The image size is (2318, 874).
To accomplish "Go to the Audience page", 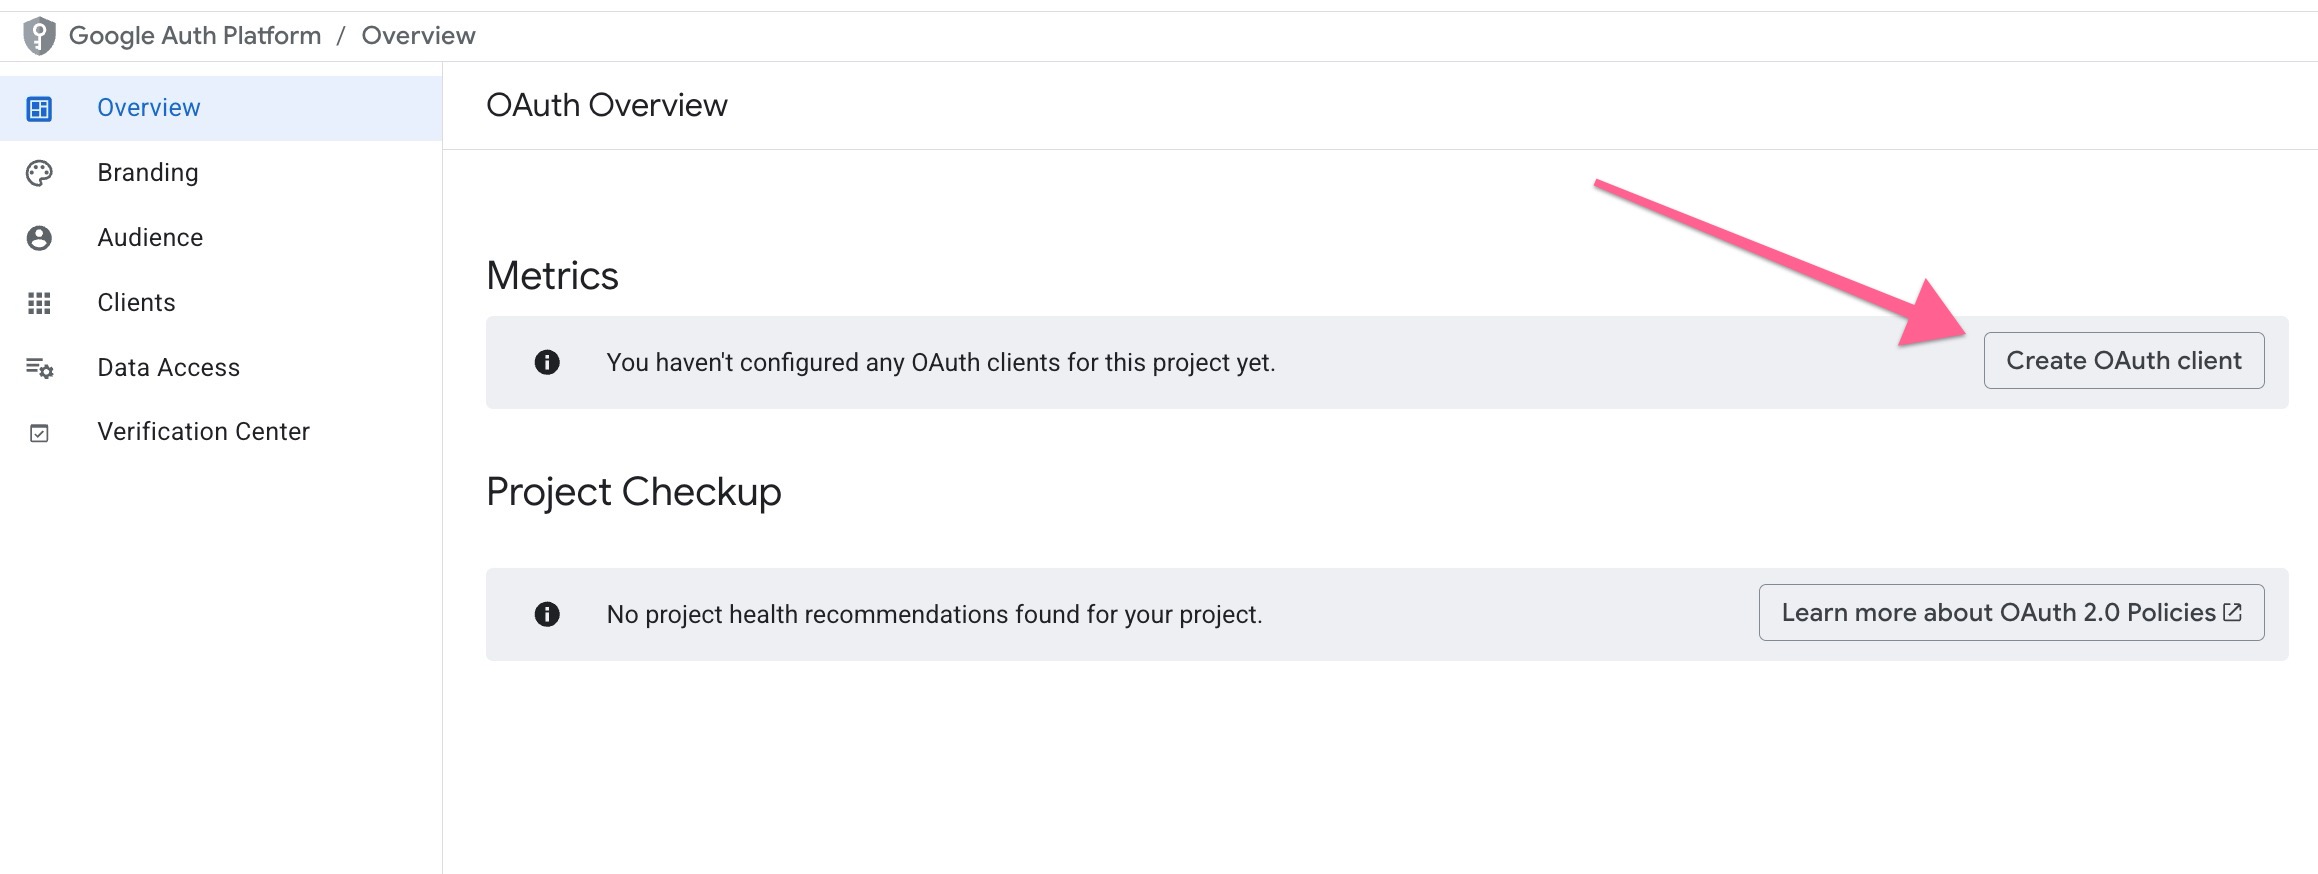I will (x=150, y=238).
